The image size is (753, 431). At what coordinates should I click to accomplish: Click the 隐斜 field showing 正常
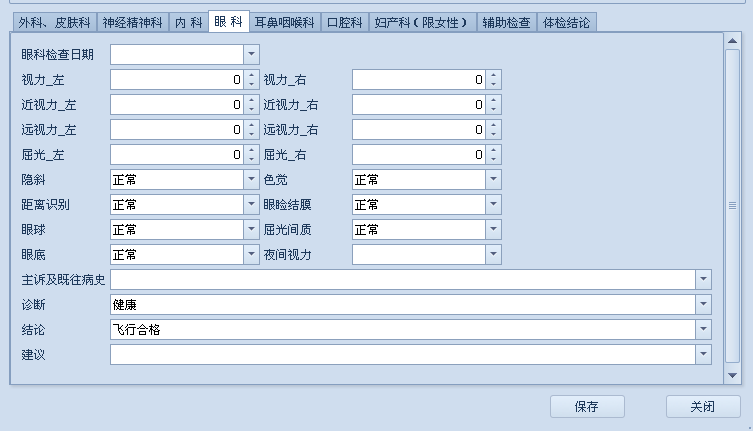(177, 179)
